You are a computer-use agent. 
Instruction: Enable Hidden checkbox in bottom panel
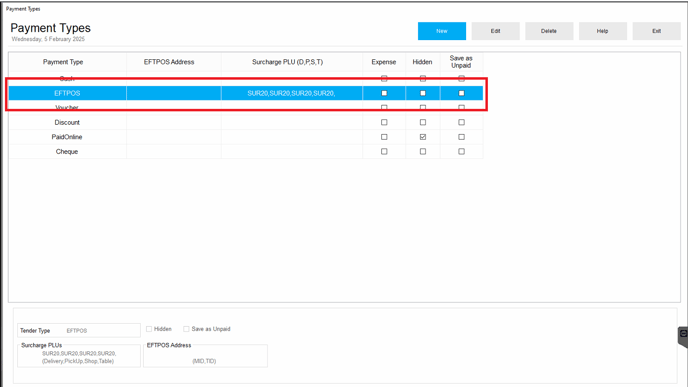coord(149,329)
